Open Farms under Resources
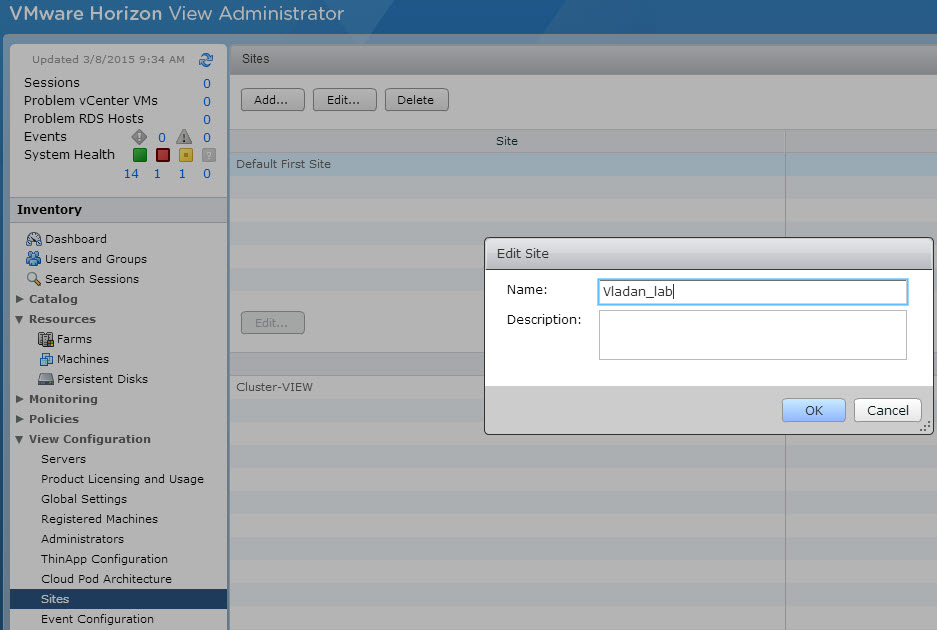The width and height of the screenshot is (937, 630). 74,339
